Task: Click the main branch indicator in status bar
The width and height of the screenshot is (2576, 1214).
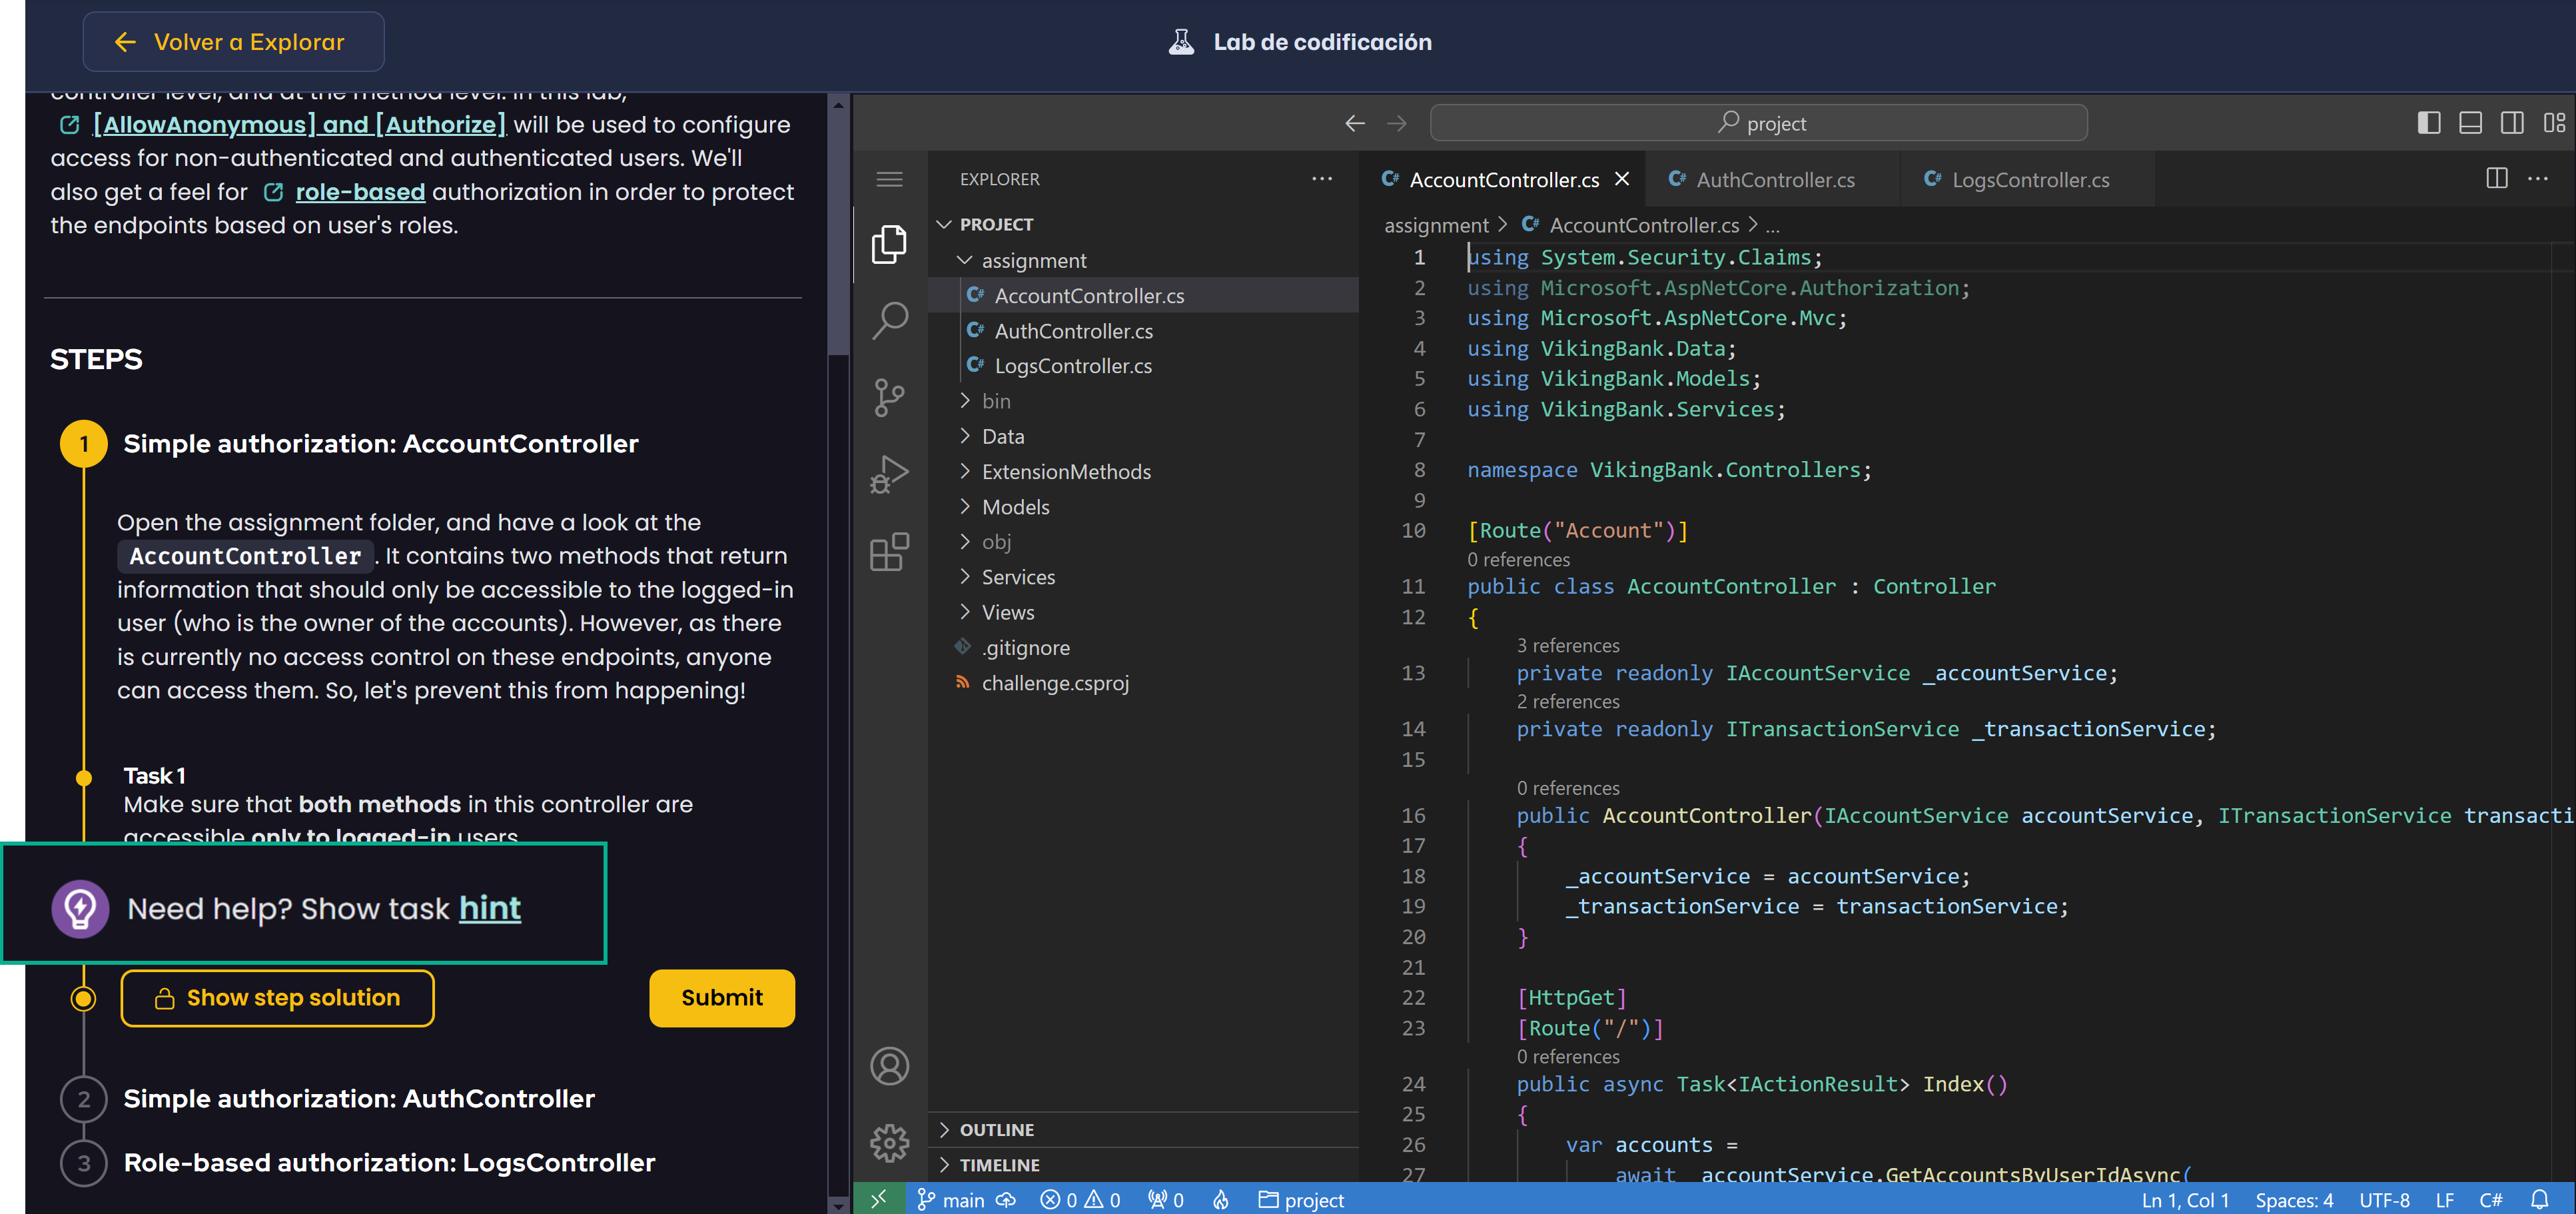Action: [951, 1199]
